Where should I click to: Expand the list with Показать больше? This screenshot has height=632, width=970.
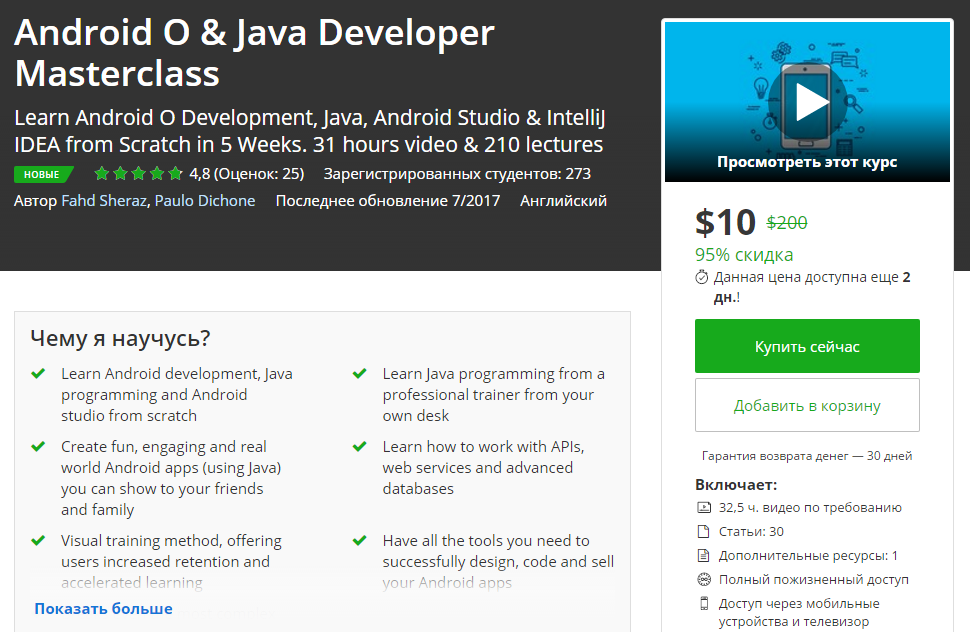103,609
